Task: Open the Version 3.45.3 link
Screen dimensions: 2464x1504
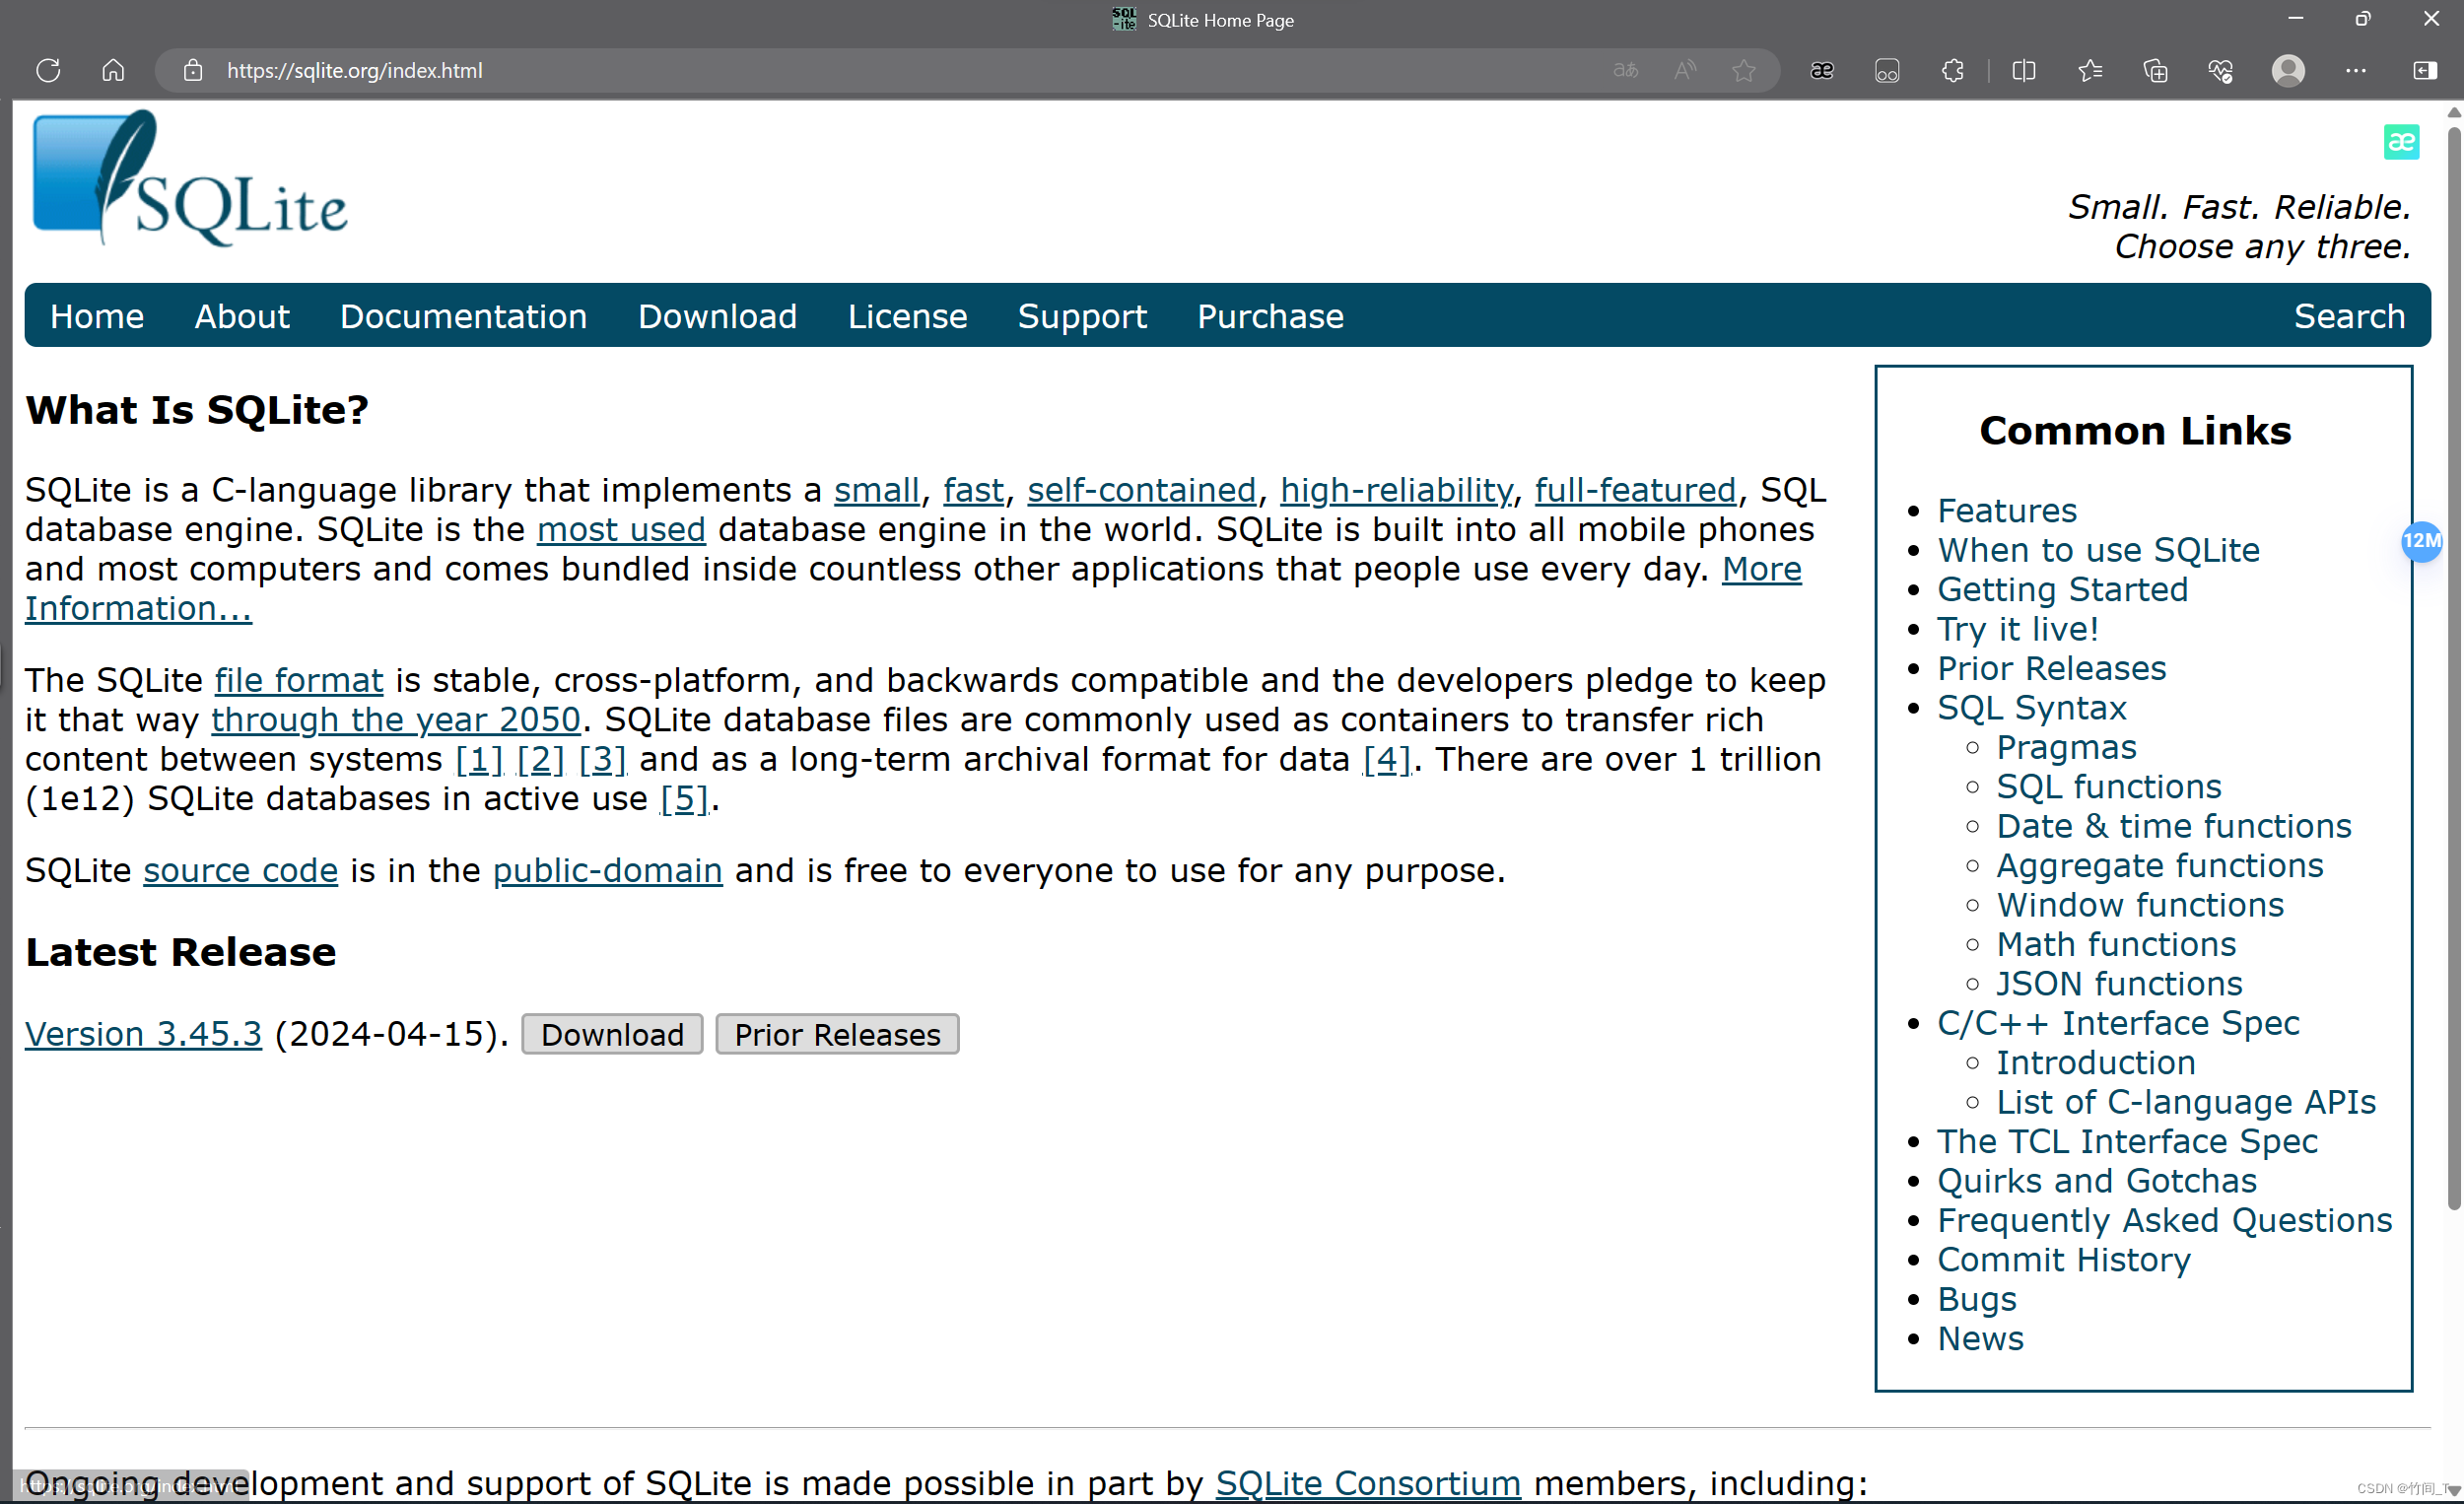Action: tap(143, 1033)
